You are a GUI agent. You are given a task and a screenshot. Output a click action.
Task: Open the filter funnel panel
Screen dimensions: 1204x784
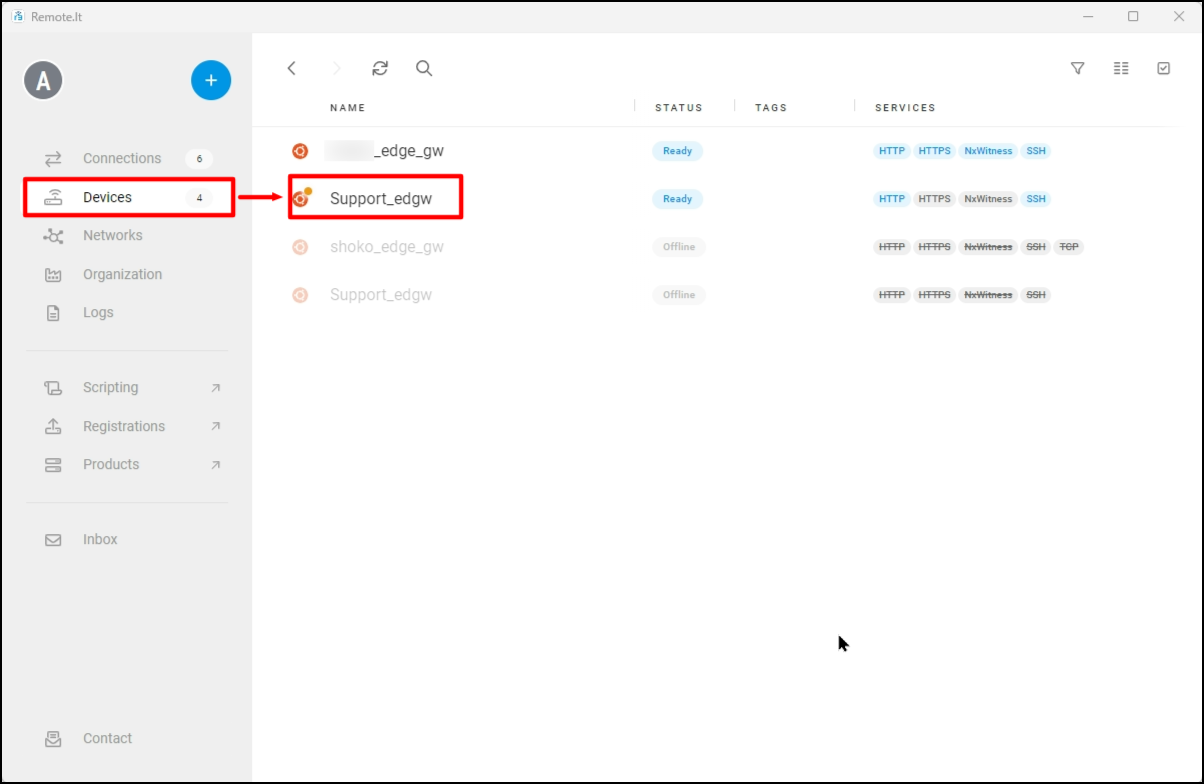[1077, 68]
